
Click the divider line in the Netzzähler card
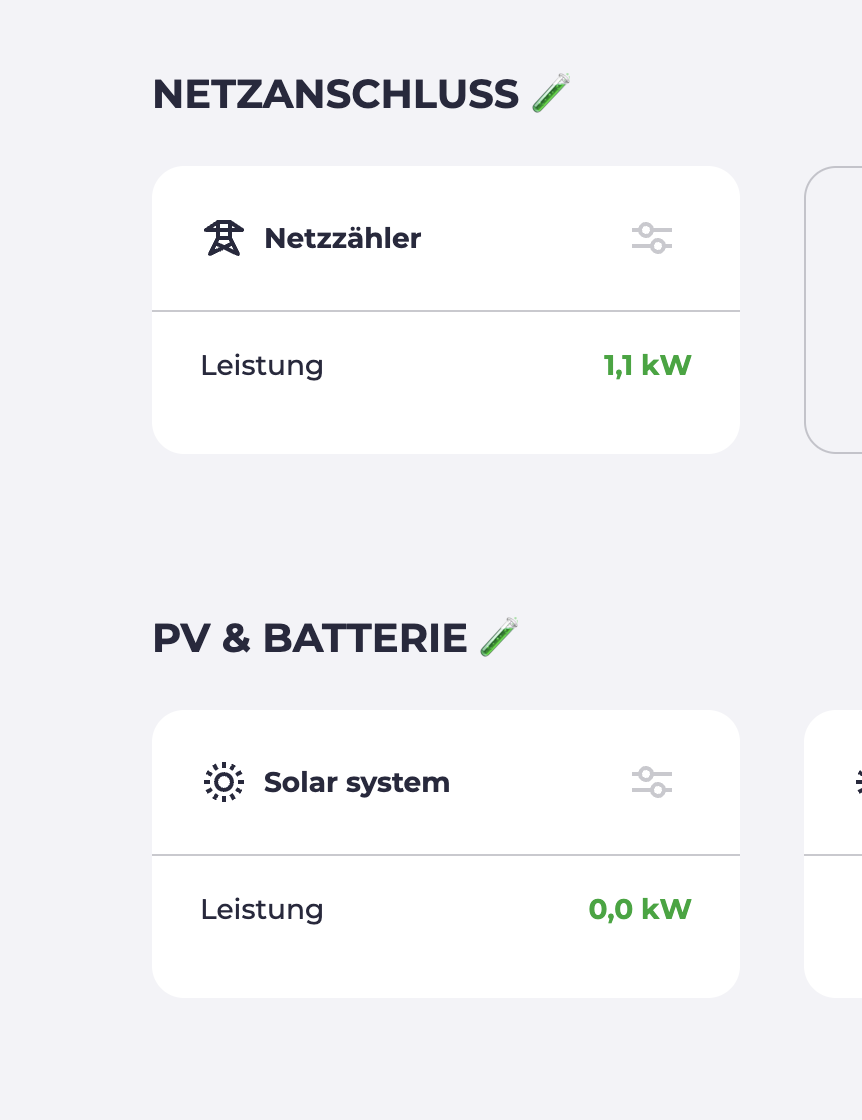(x=446, y=311)
